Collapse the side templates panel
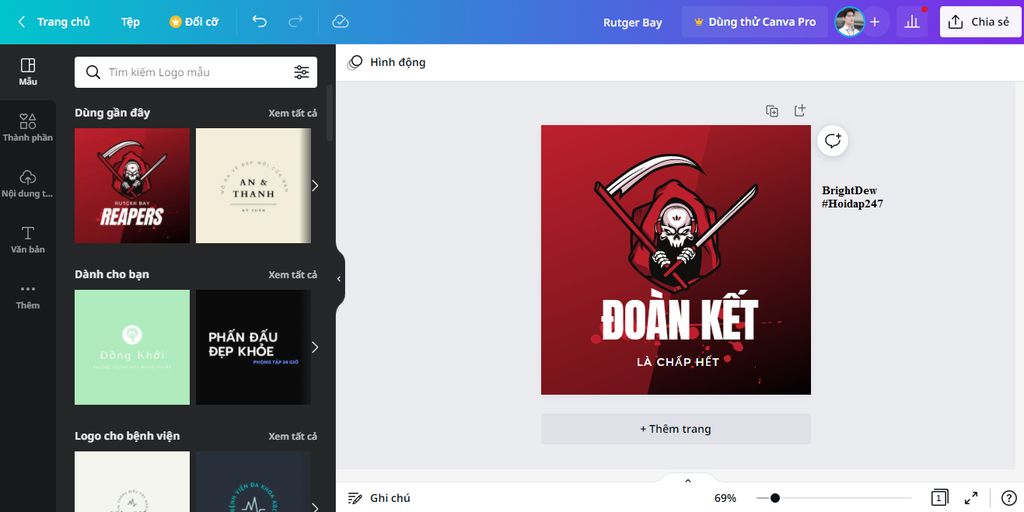This screenshot has width=1024, height=512. coord(339,279)
